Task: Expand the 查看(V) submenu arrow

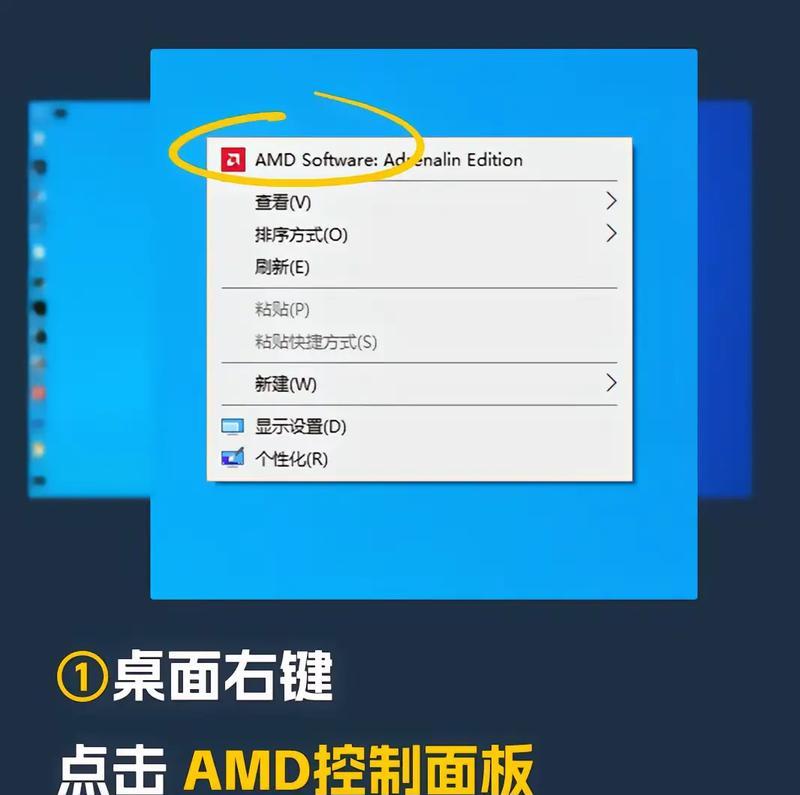Action: (611, 201)
